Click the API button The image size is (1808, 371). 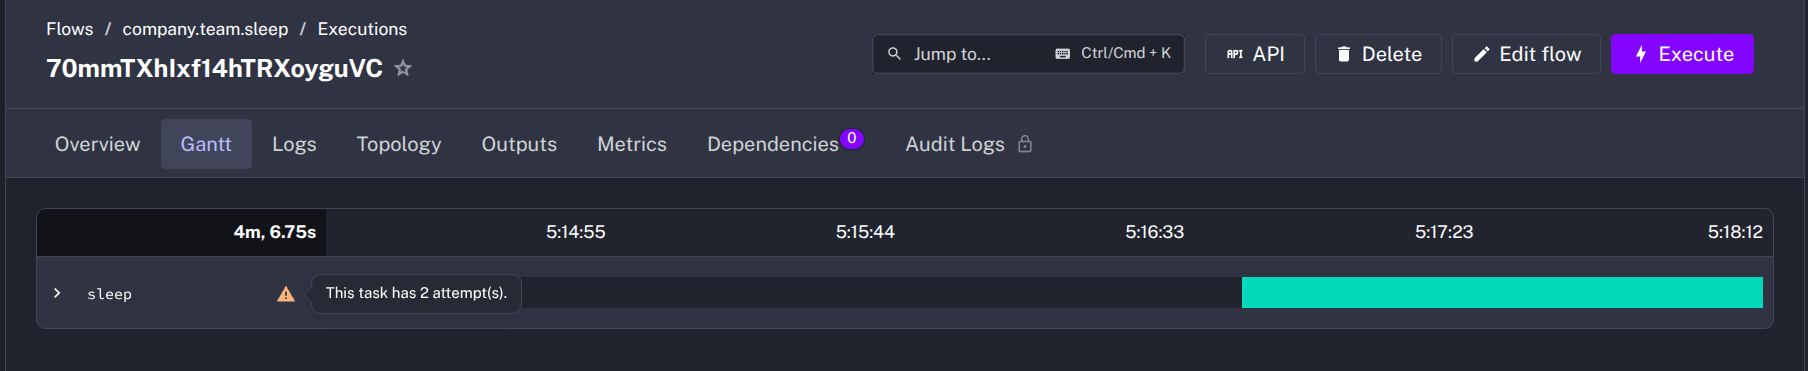1254,54
